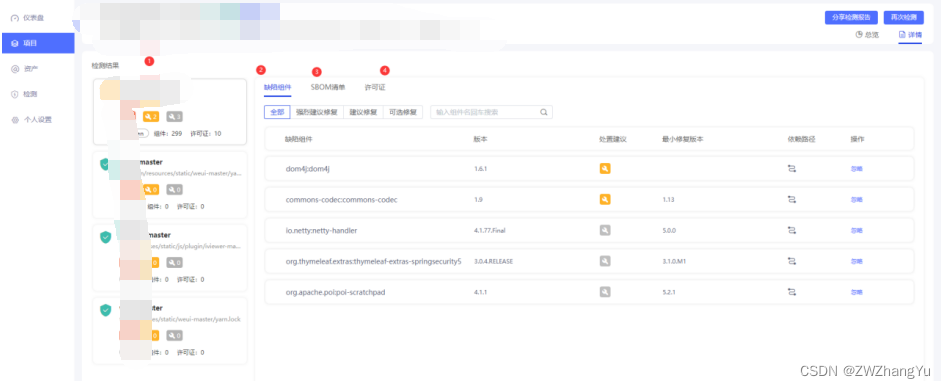
Task: Click gray wrench badge in yarn.lock card
Action: click(174, 336)
